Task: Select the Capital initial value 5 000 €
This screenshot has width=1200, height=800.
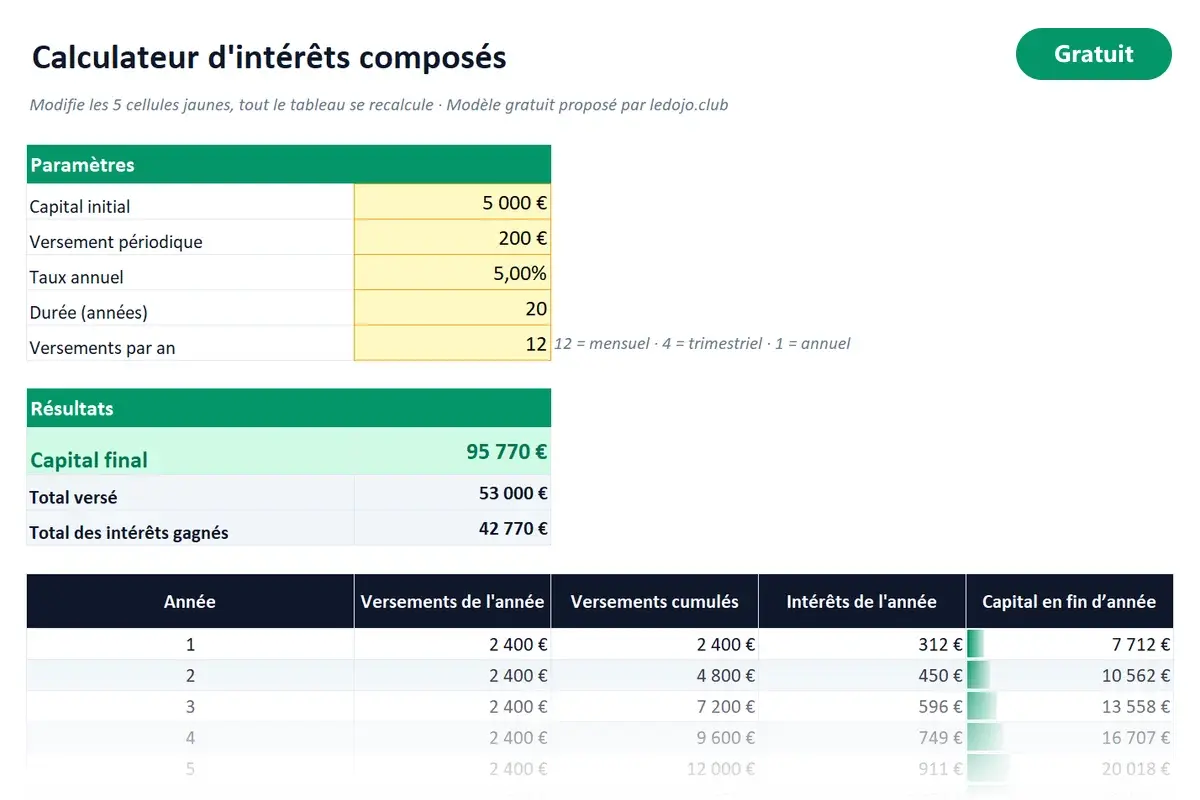Action: (452, 202)
